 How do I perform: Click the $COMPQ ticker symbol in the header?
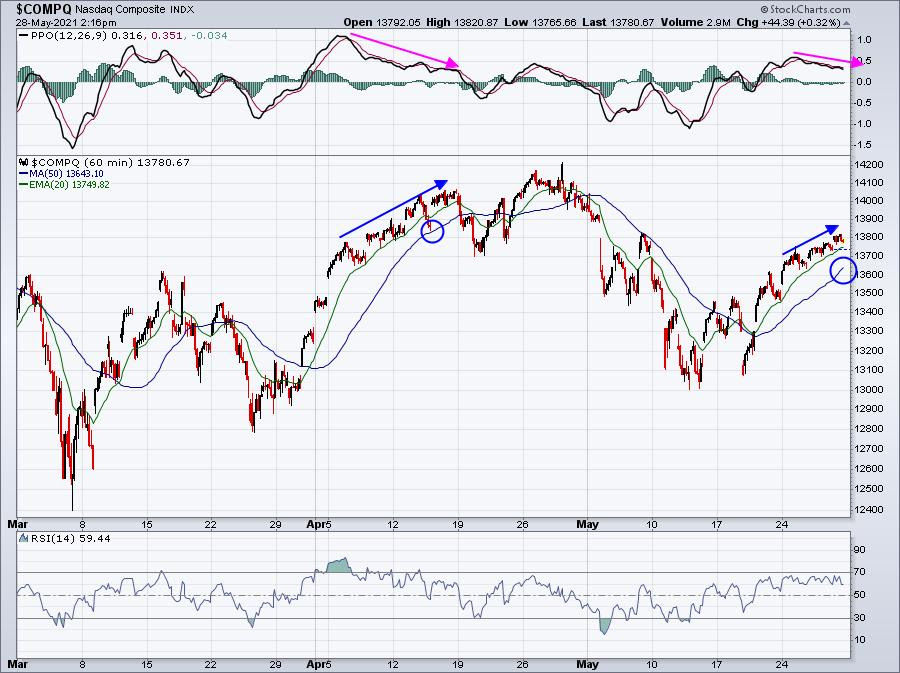(44, 9)
